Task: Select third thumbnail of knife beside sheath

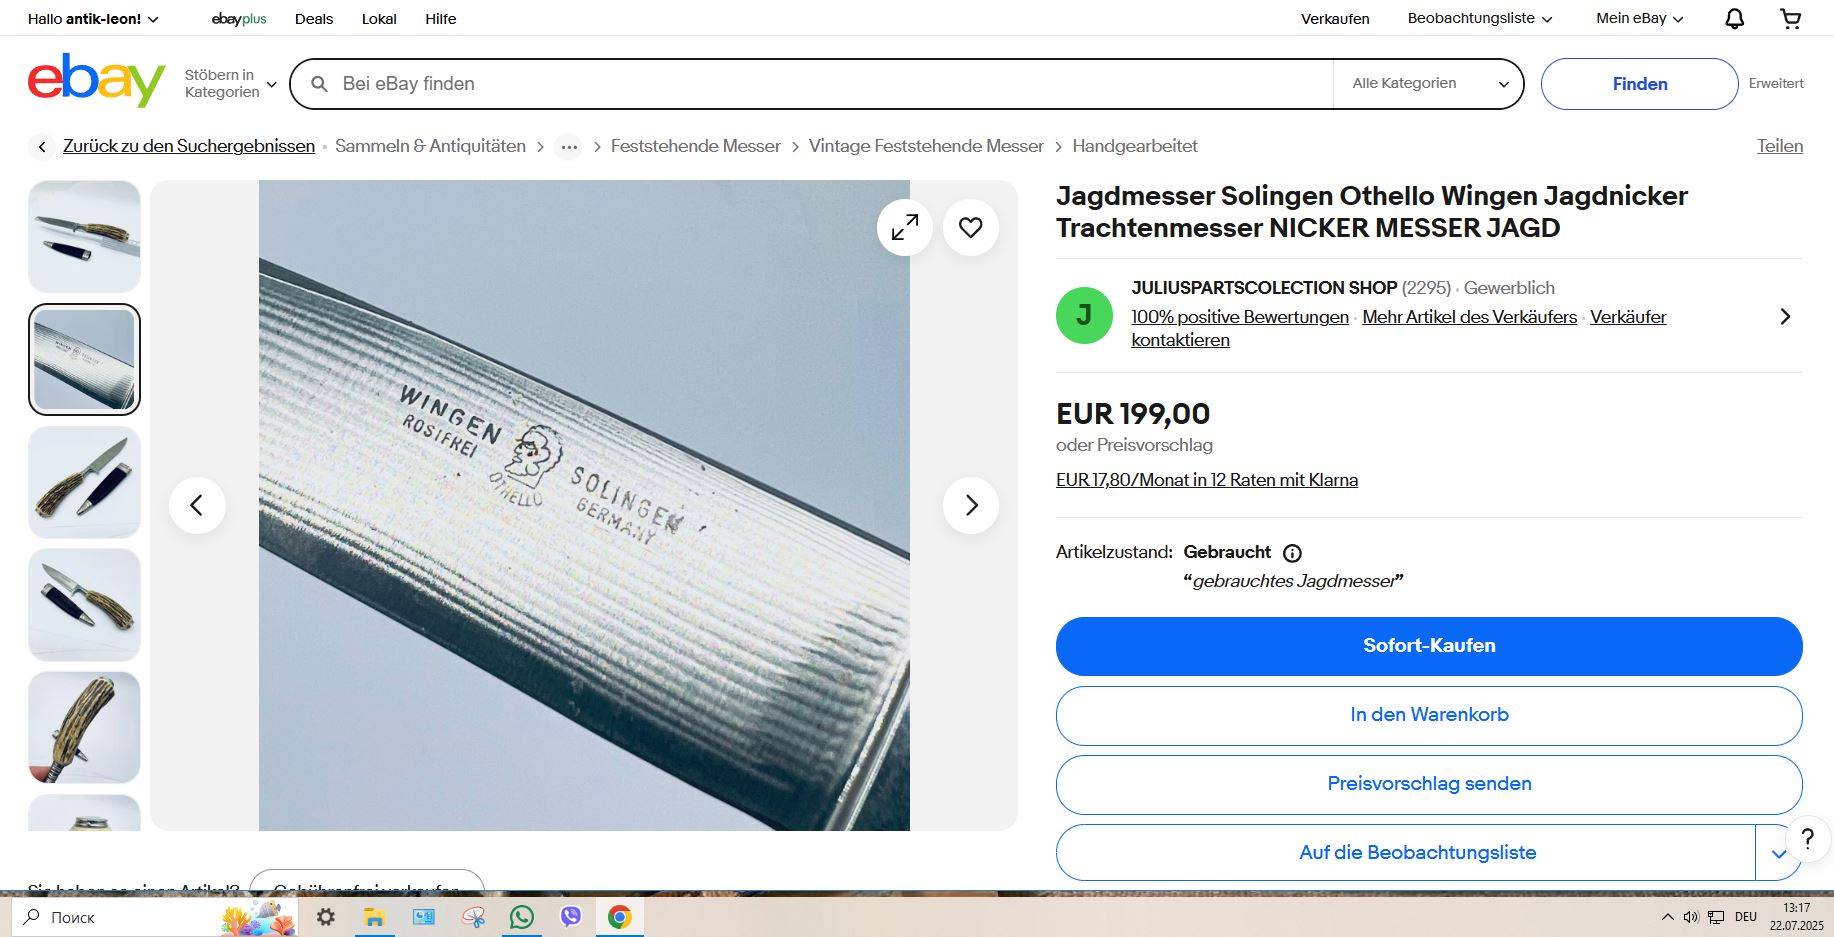Action: 84,482
